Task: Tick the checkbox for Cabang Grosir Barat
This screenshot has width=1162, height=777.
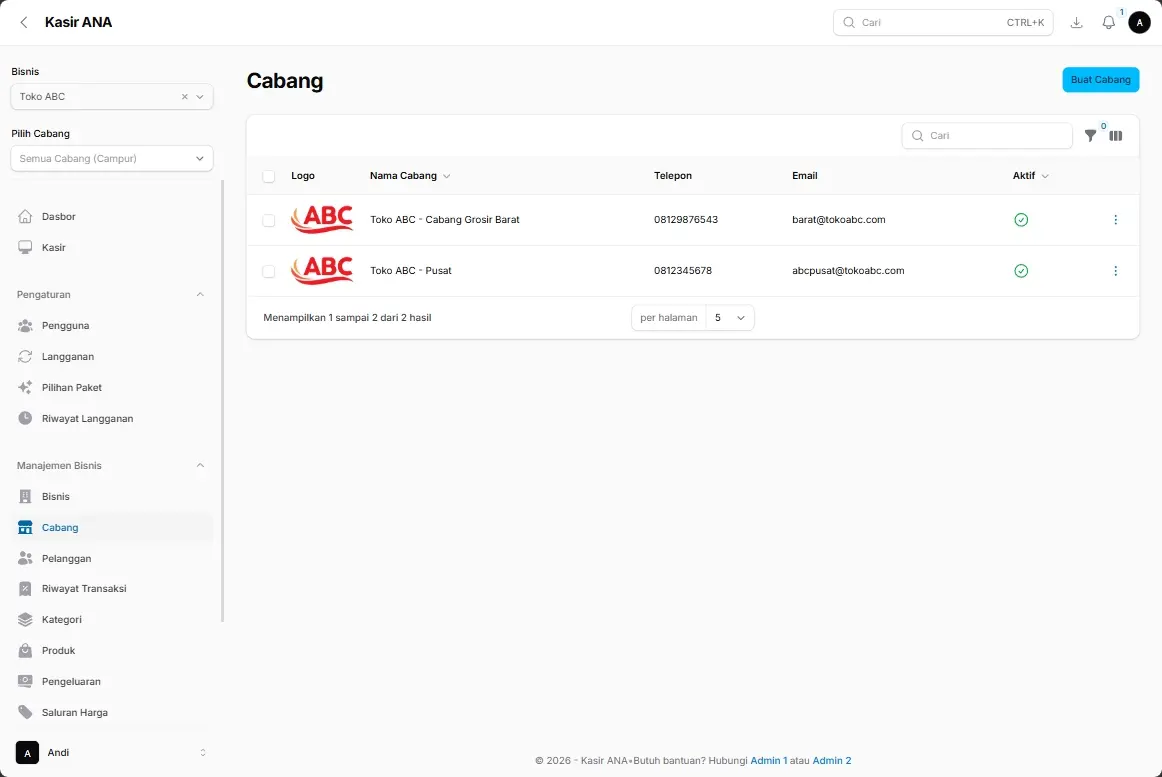Action: 268,220
